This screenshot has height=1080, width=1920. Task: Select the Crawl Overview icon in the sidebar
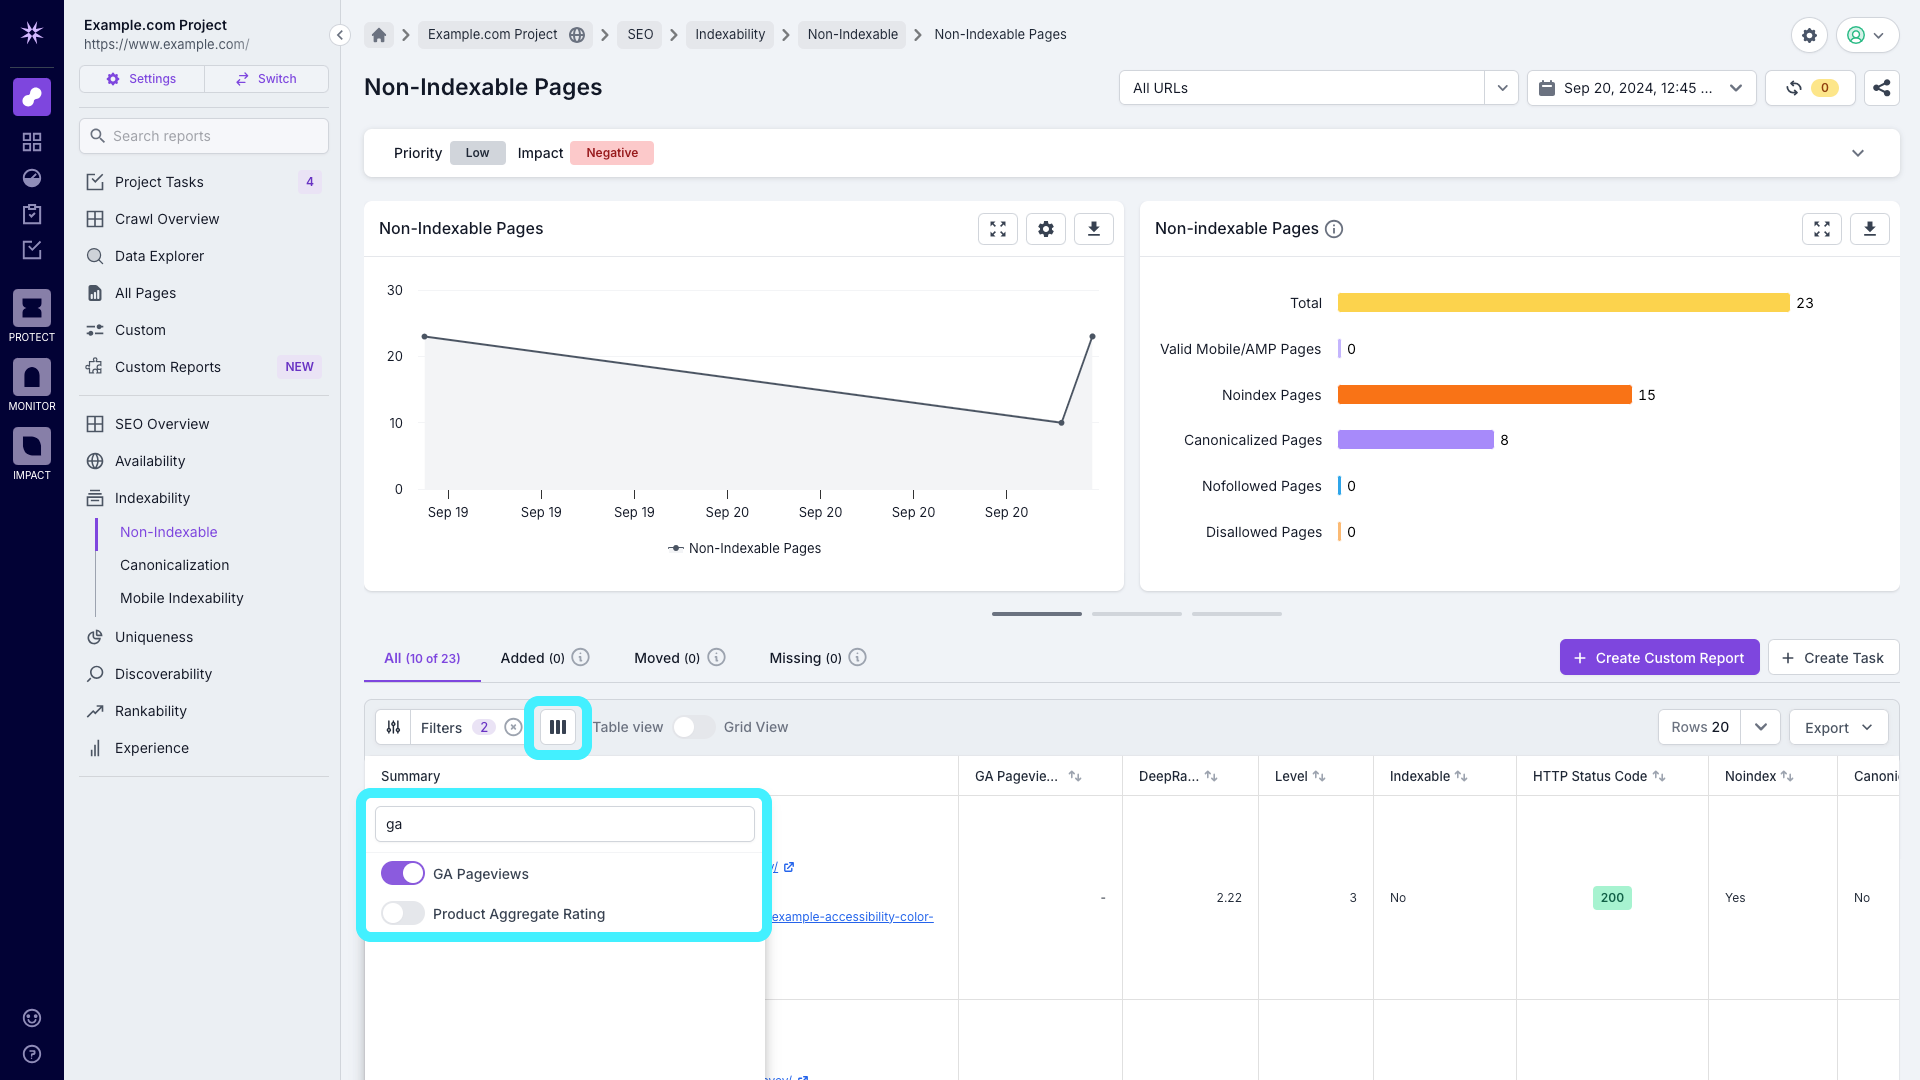point(95,219)
